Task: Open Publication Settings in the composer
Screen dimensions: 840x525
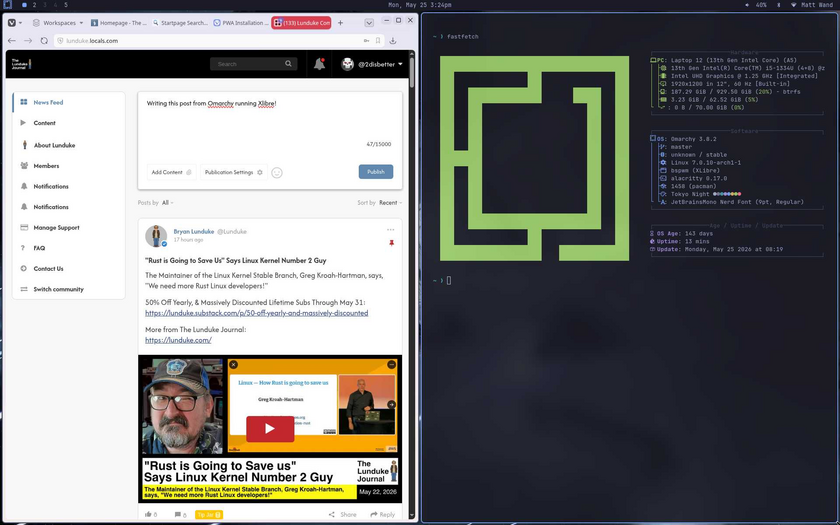Action: coord(234,172)
